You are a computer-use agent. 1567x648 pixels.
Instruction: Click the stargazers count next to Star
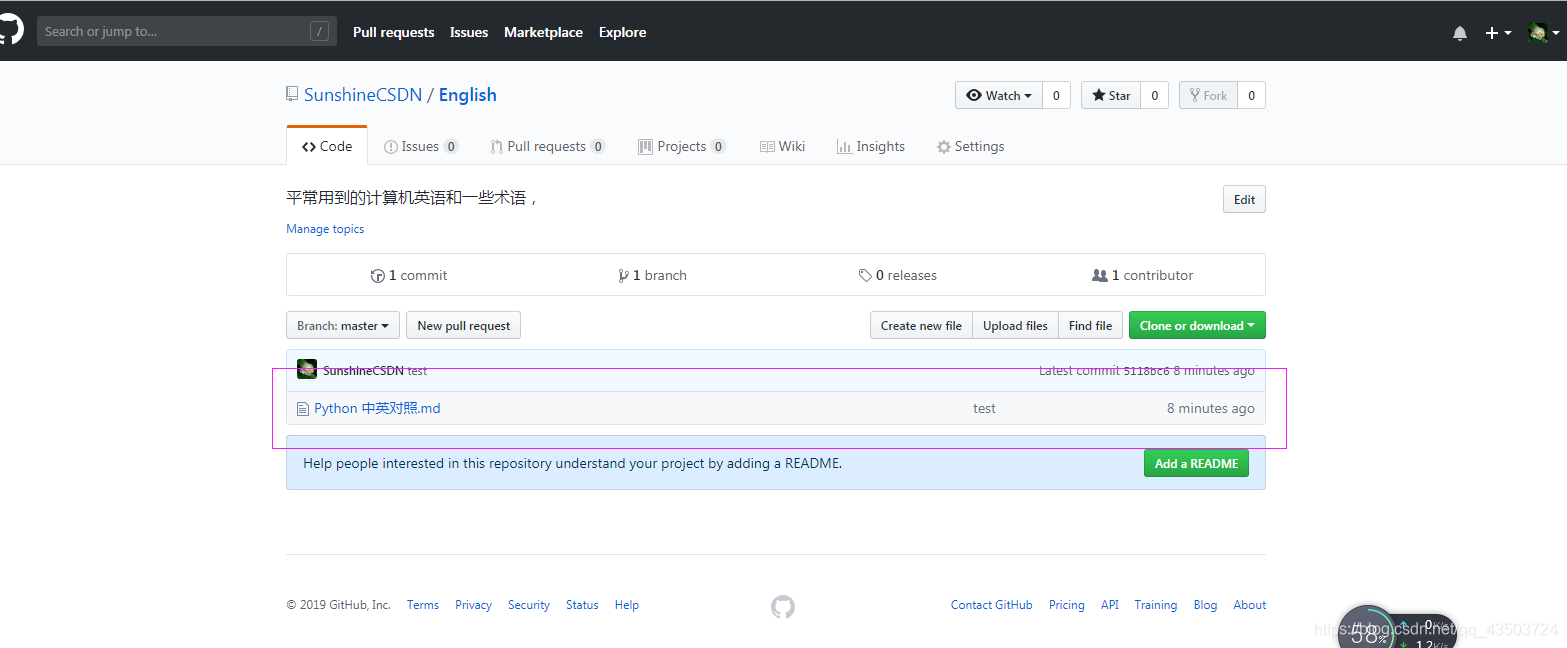[1154, 95]
